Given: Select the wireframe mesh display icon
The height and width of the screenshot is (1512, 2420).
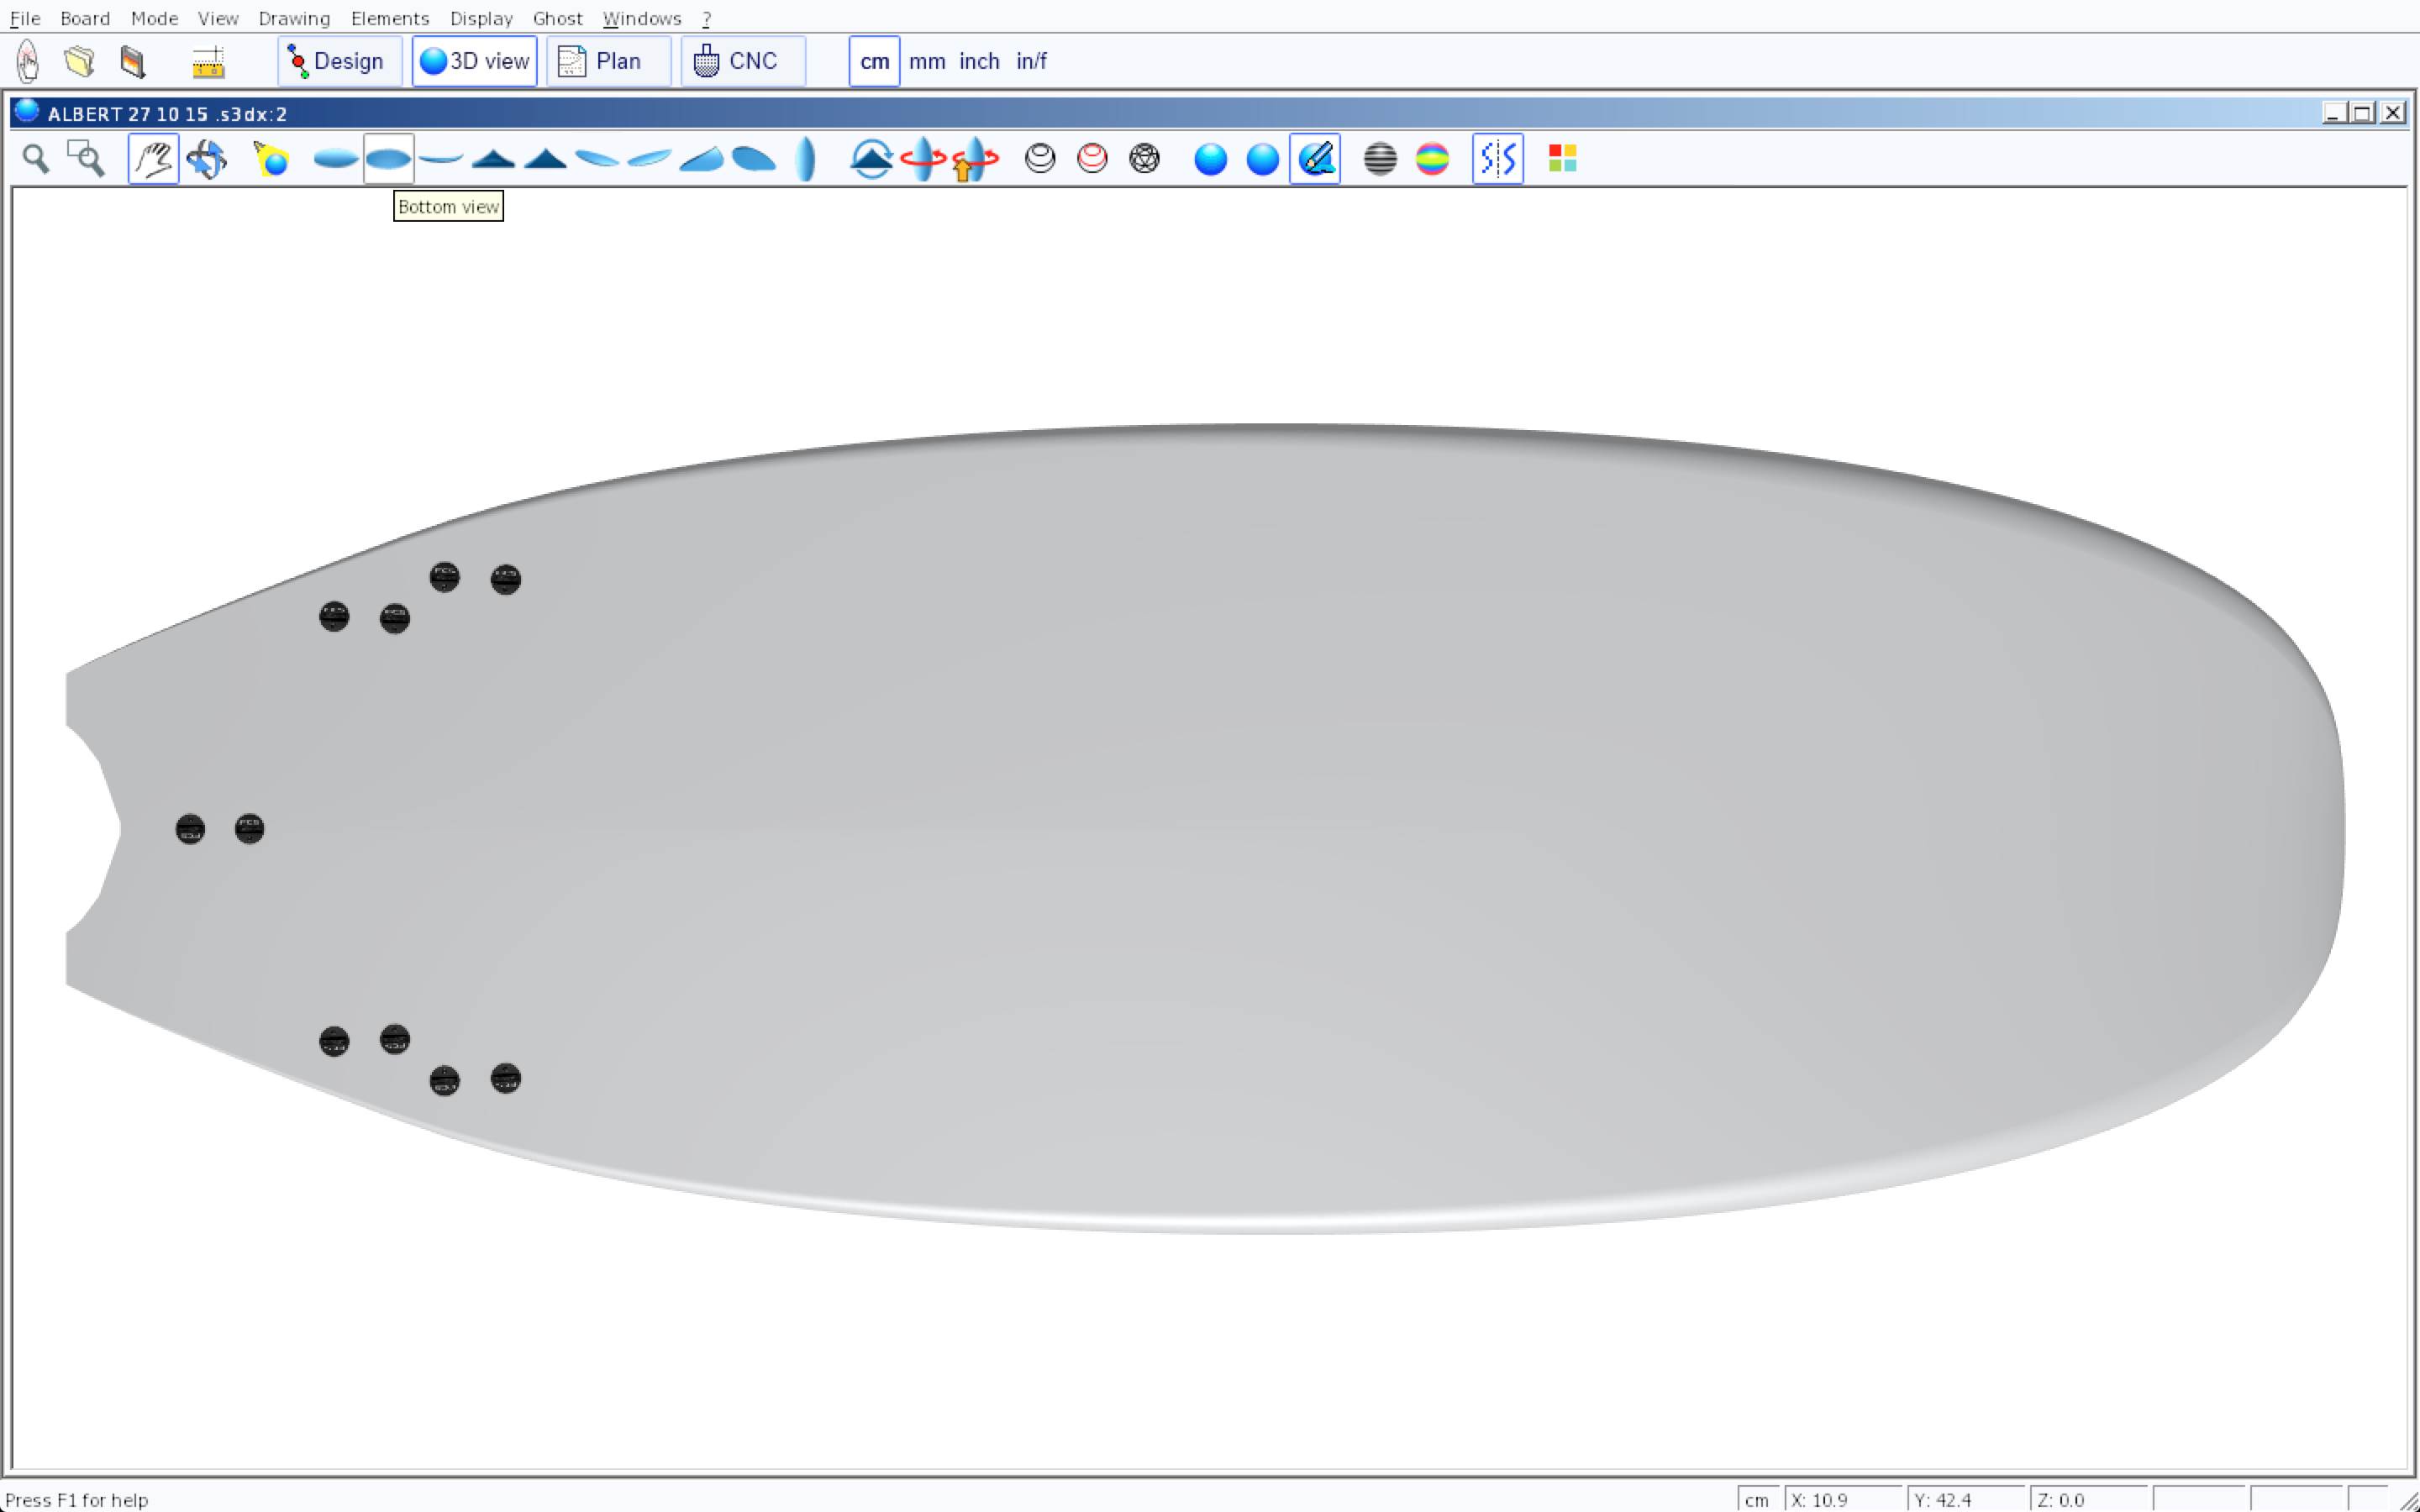Looking at the screenshot, I should pos(1144,159).
